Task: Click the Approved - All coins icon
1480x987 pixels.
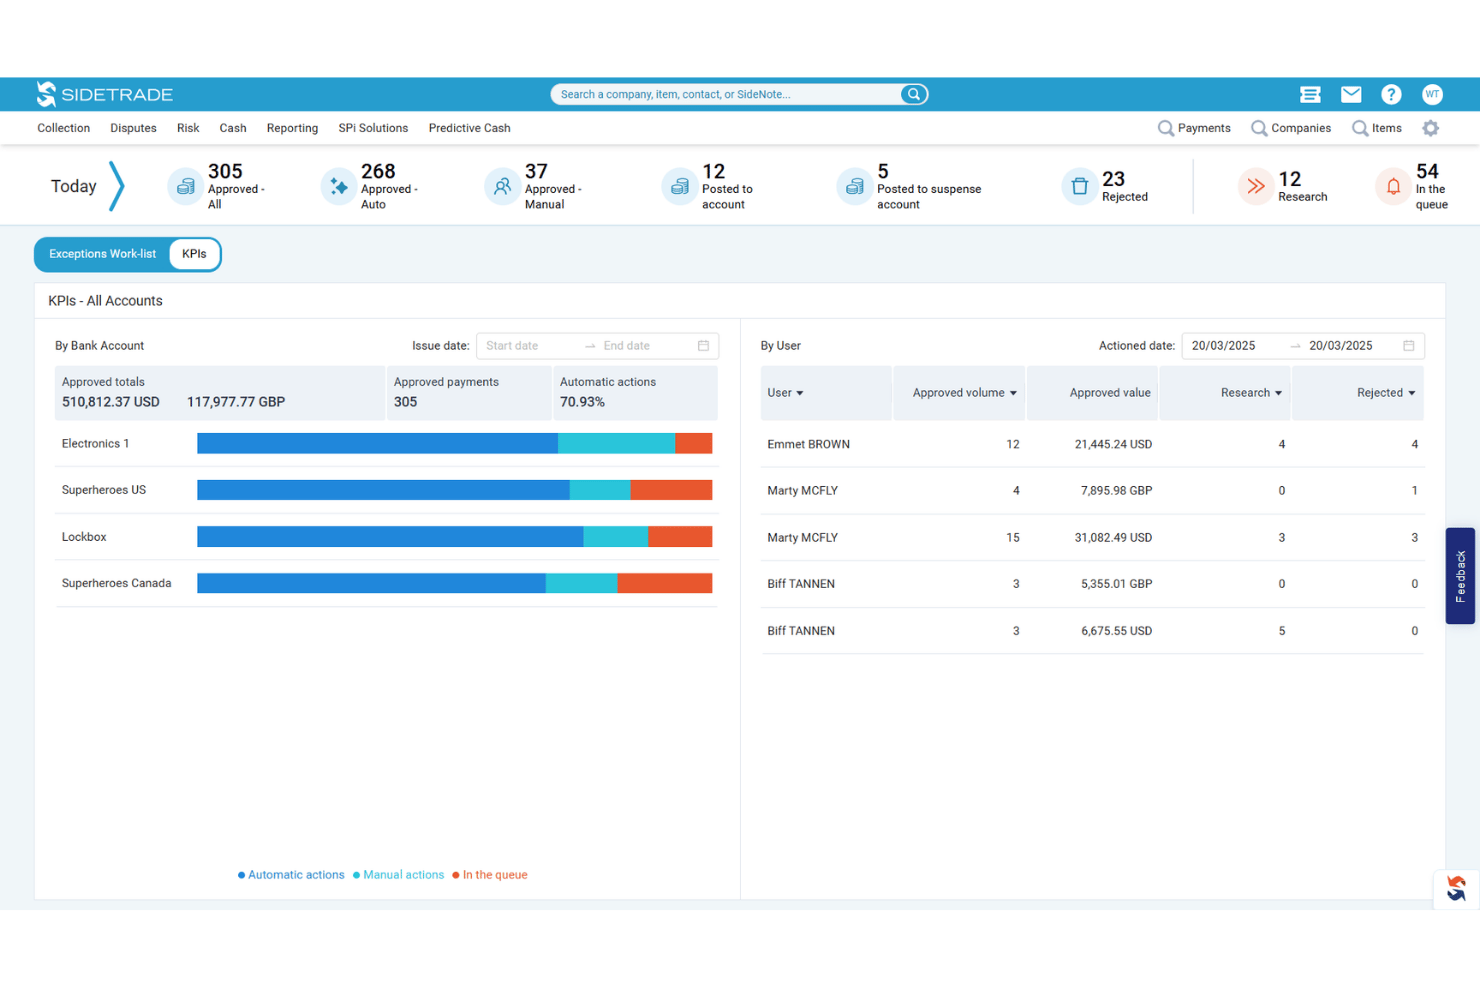Action: [185, 187]
